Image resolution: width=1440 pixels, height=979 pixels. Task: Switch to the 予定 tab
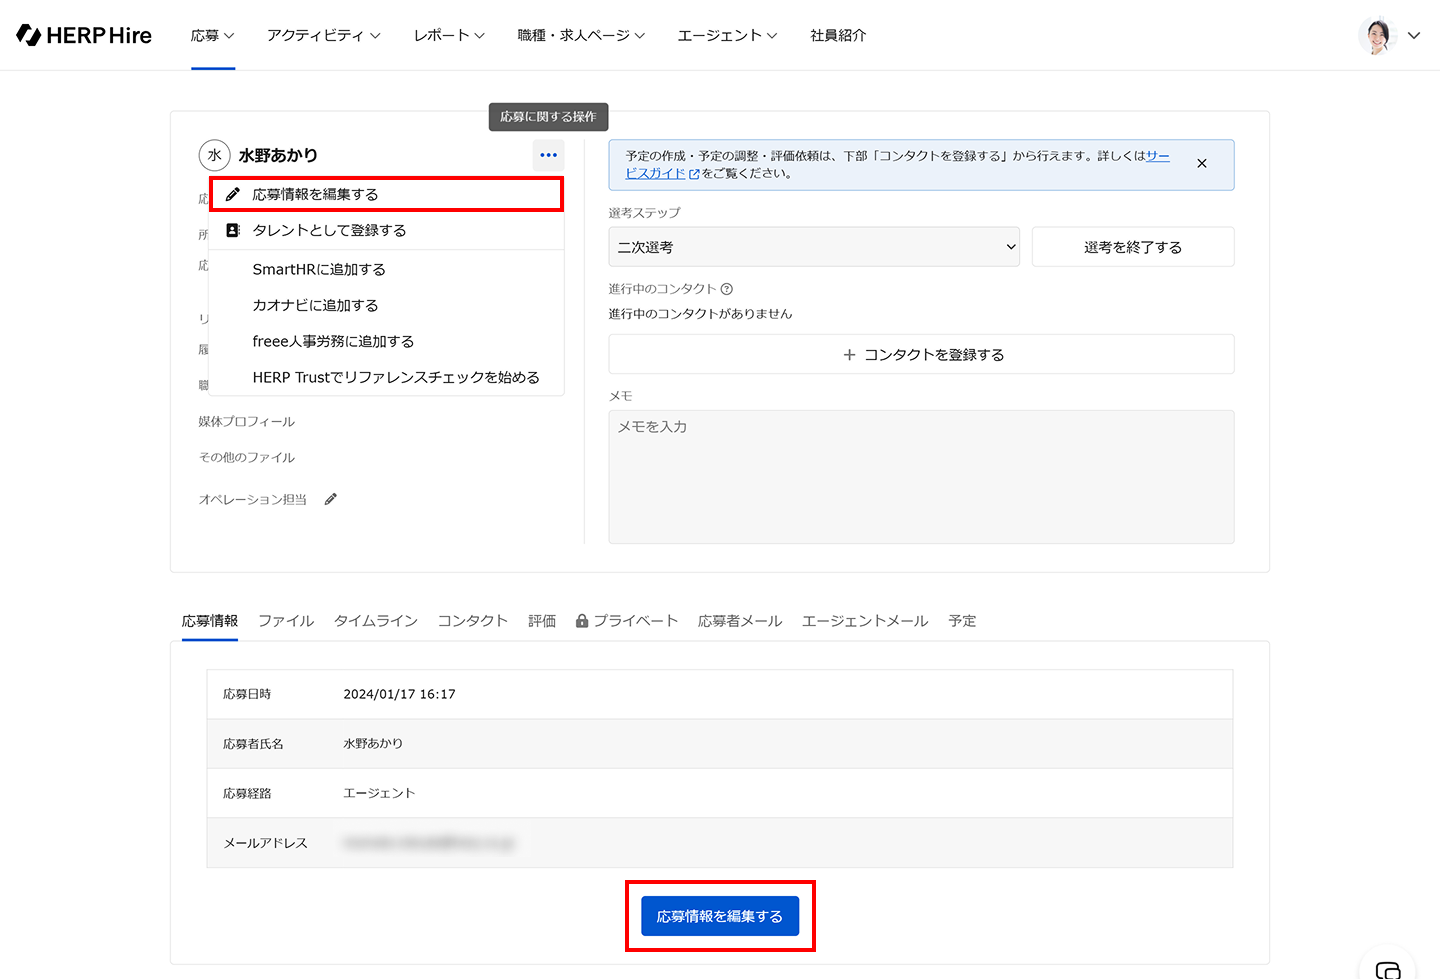click(962, 621)
